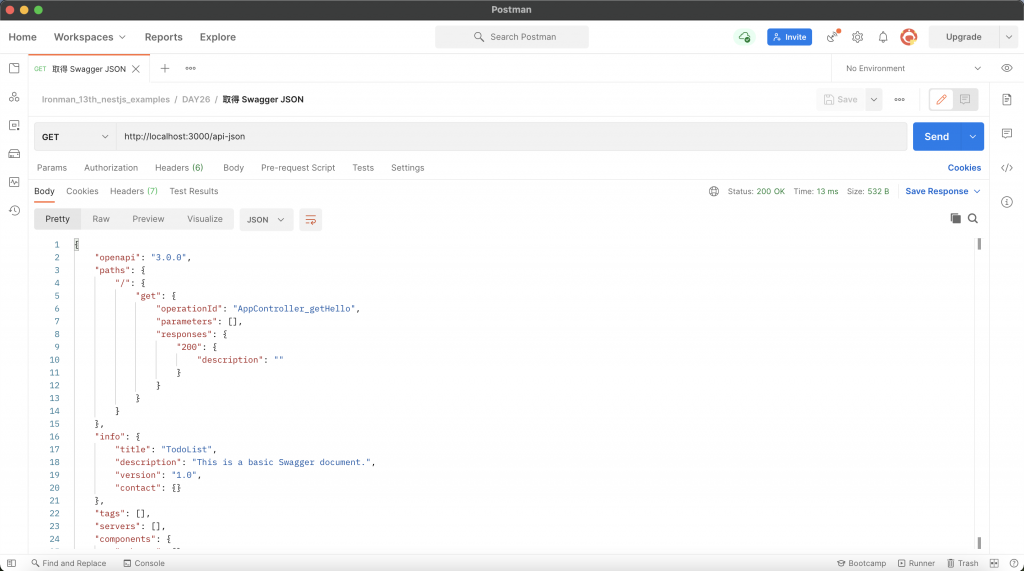
Task: Open a new request tab
Action: tap(165, 68)
